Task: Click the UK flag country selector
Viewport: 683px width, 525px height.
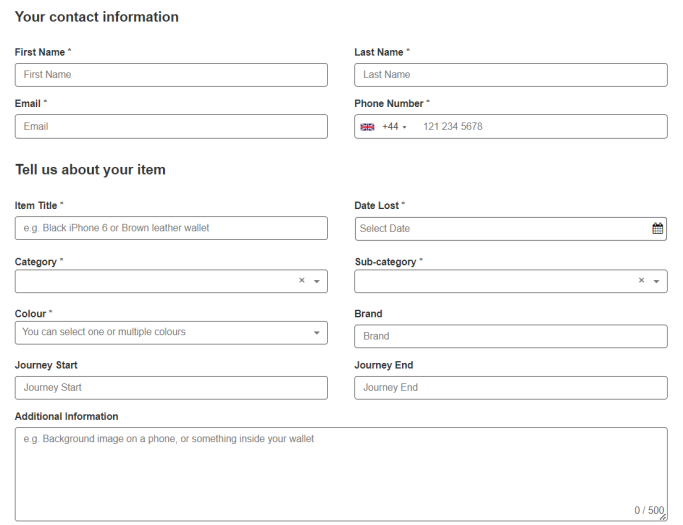Action: (367, 127)
